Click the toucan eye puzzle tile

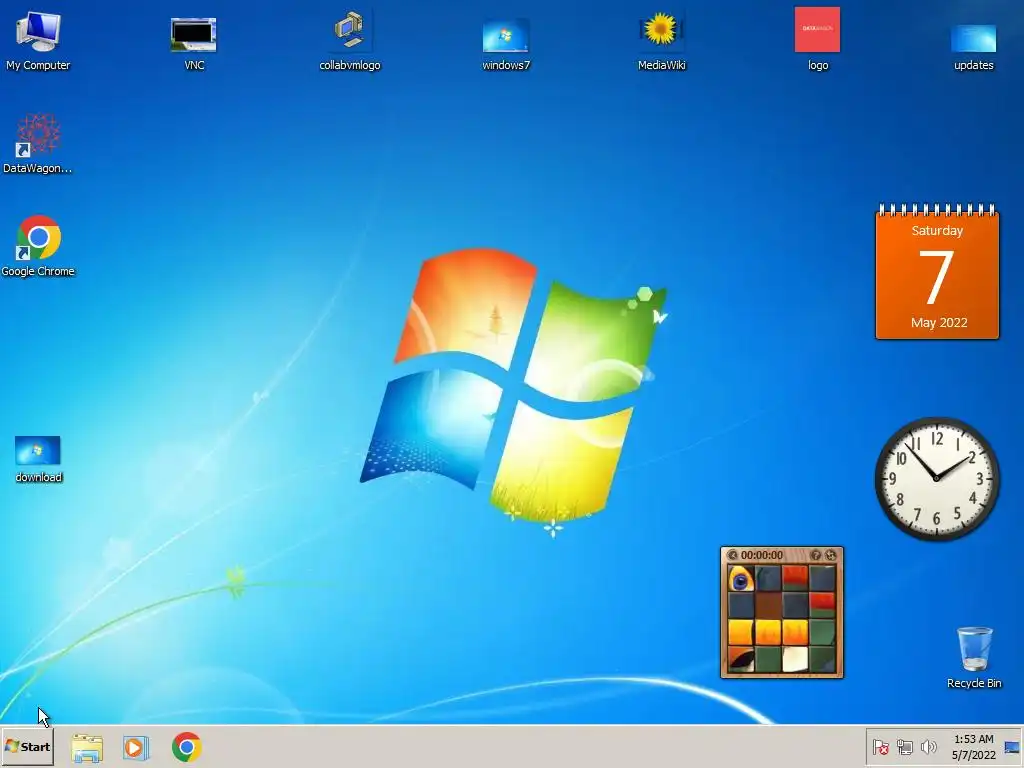(x=741, y=579)
